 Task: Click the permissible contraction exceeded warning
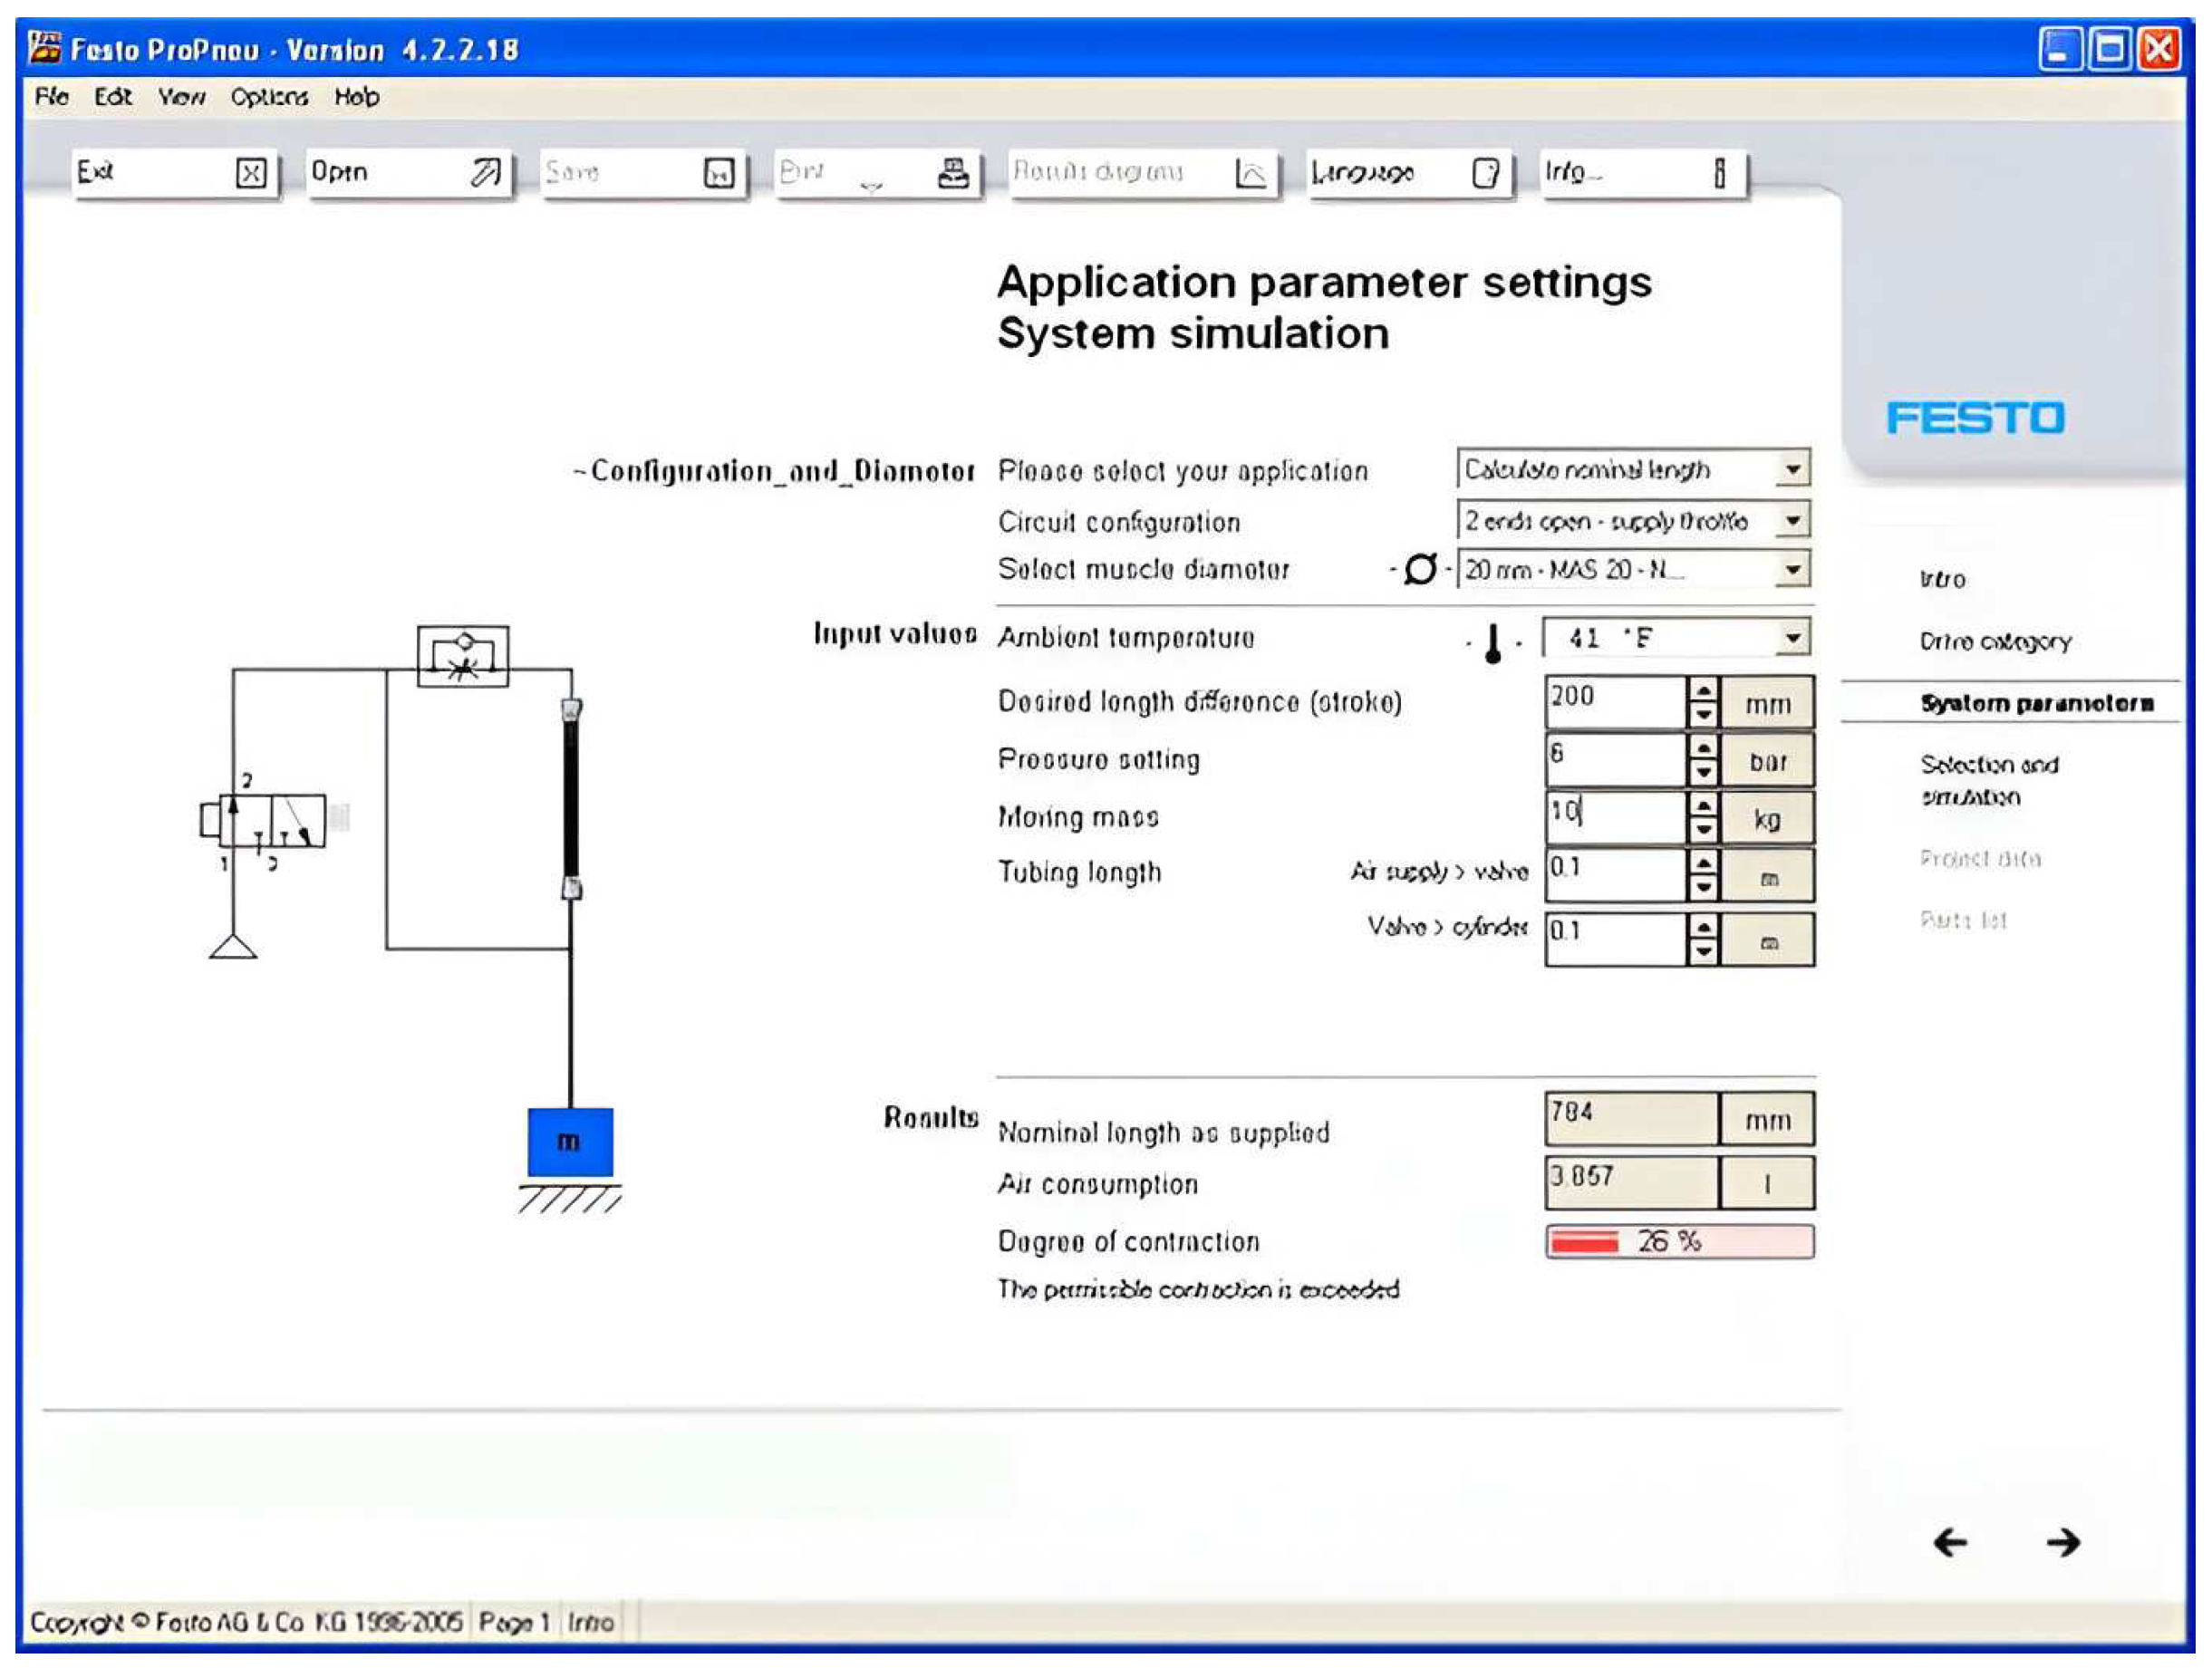pos(1198,1289)
